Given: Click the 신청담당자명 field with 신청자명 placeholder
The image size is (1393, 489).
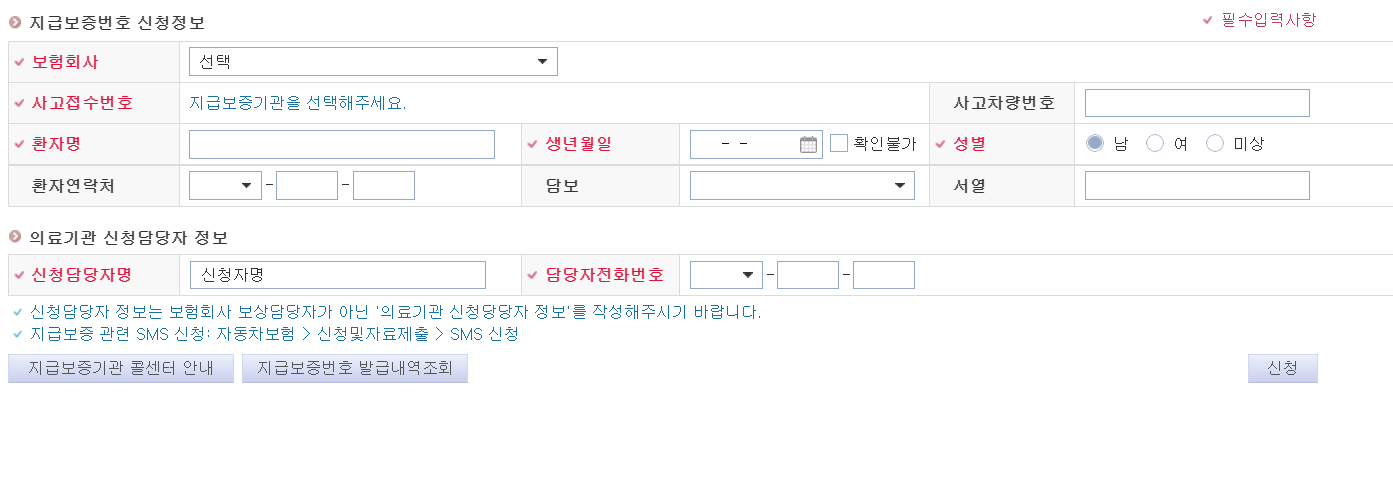Looking at the screenshot, I should click(x=337, y=275).
